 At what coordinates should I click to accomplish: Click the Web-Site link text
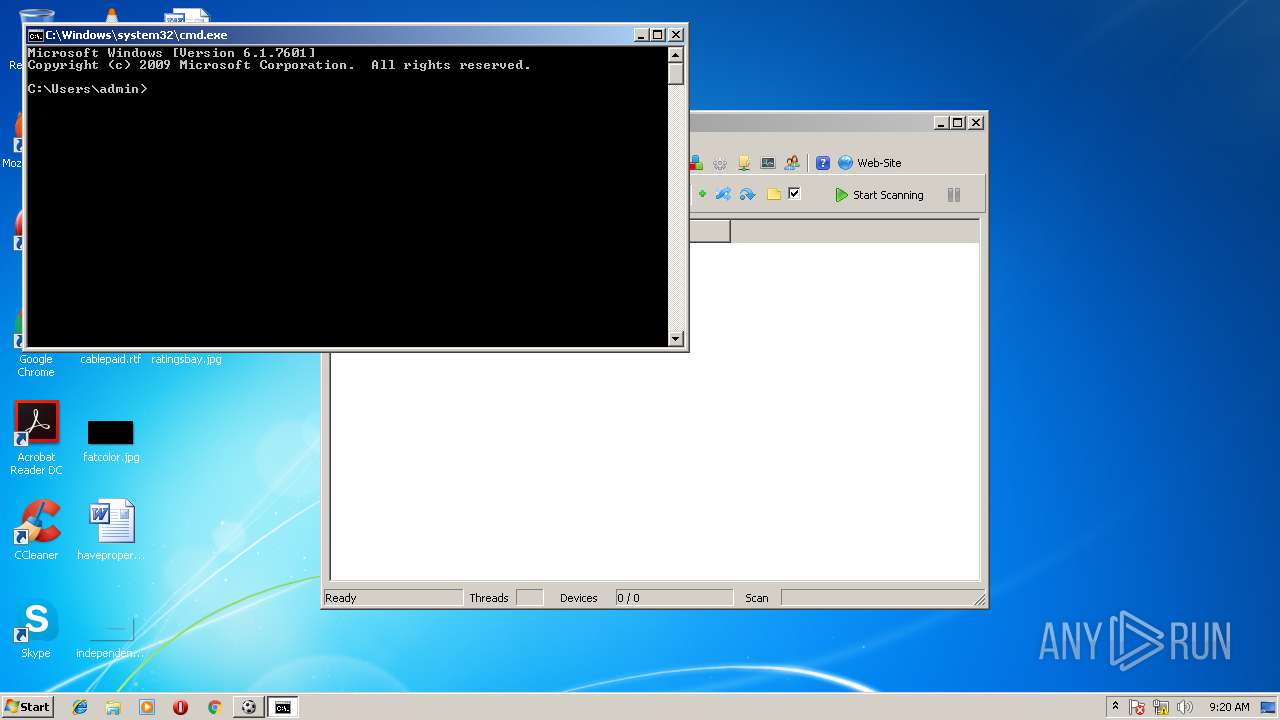[x=879, y=163]
